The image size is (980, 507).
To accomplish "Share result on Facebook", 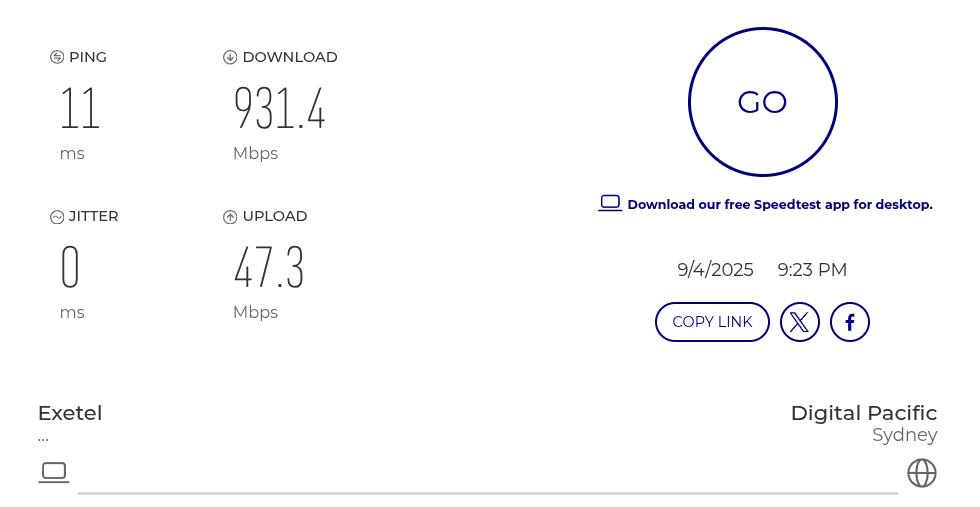I will point(849,322).
